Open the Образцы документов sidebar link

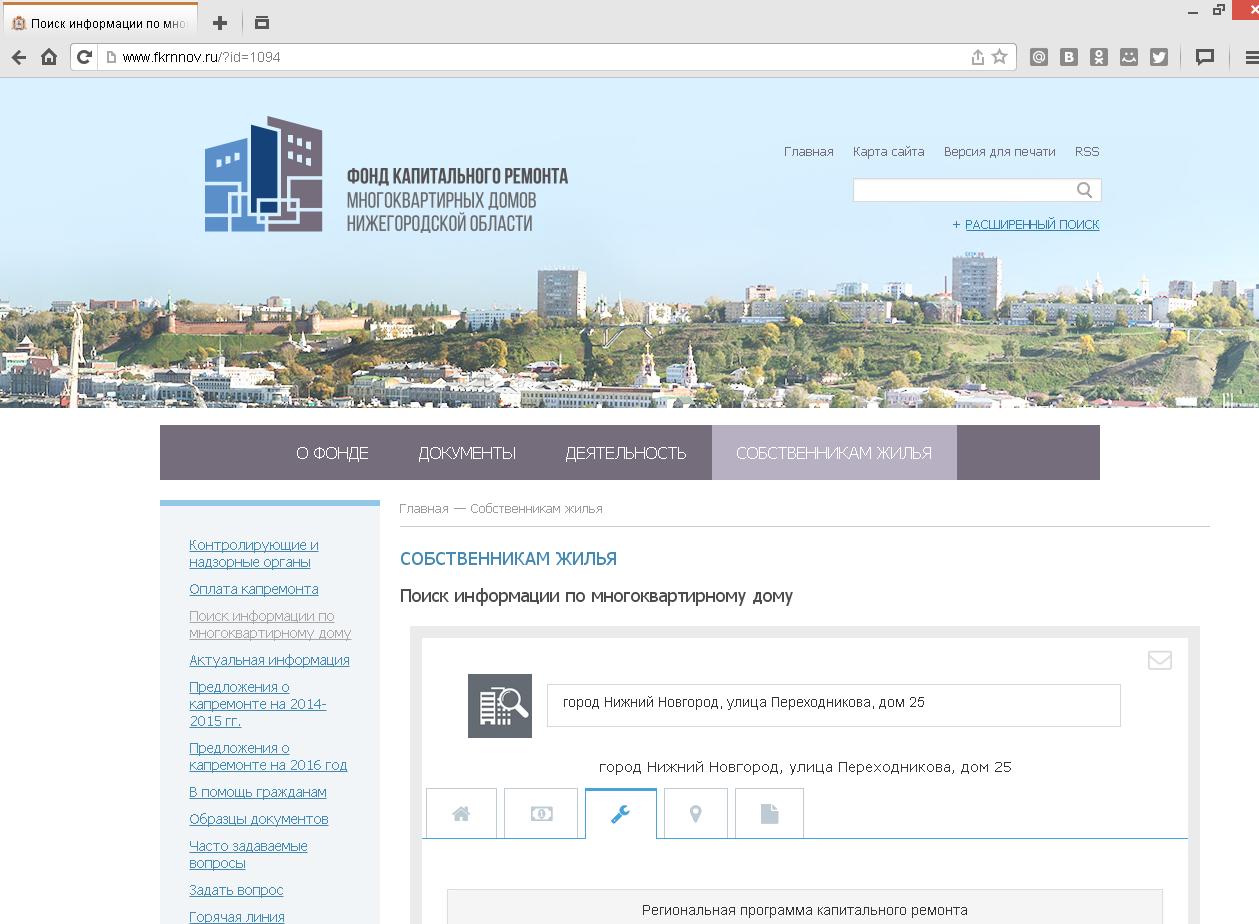258,819
